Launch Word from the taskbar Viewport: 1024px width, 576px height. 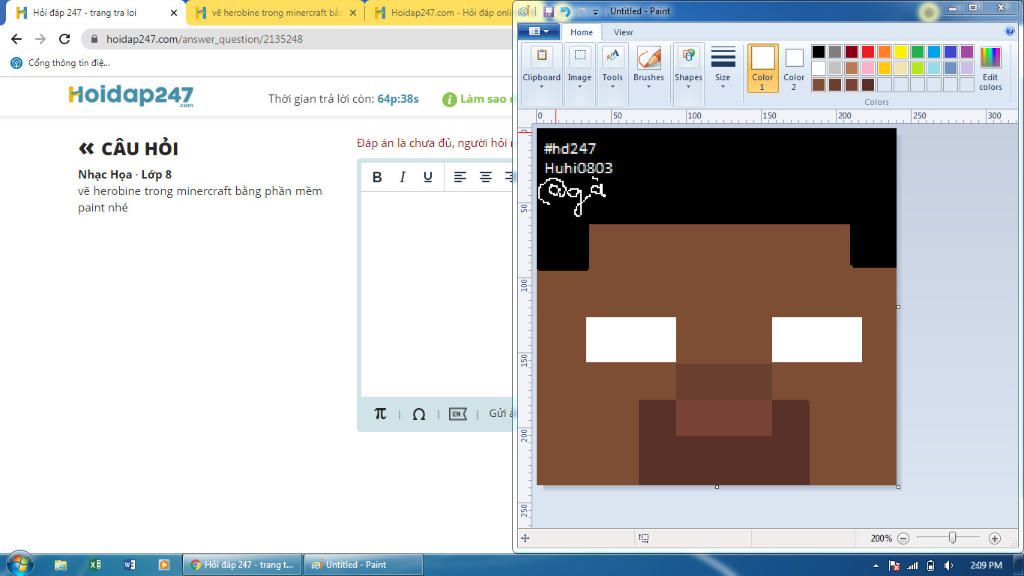click(x=129, y=565)
